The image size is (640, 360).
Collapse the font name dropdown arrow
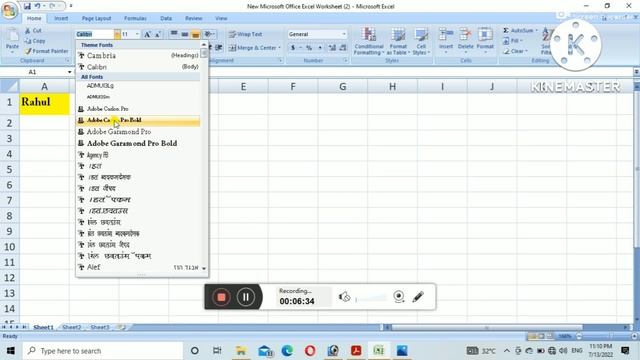pos(117,34)
